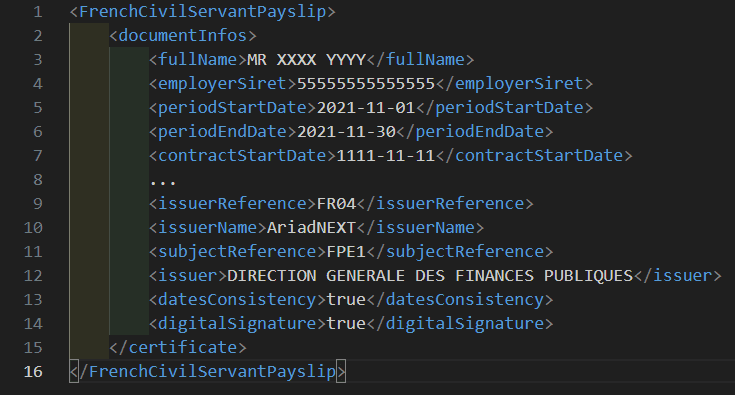Click the closing FrenchCivilServantPayslip tag on line 16
Screen dimensions: 735x395
click(x=208, y=372)
